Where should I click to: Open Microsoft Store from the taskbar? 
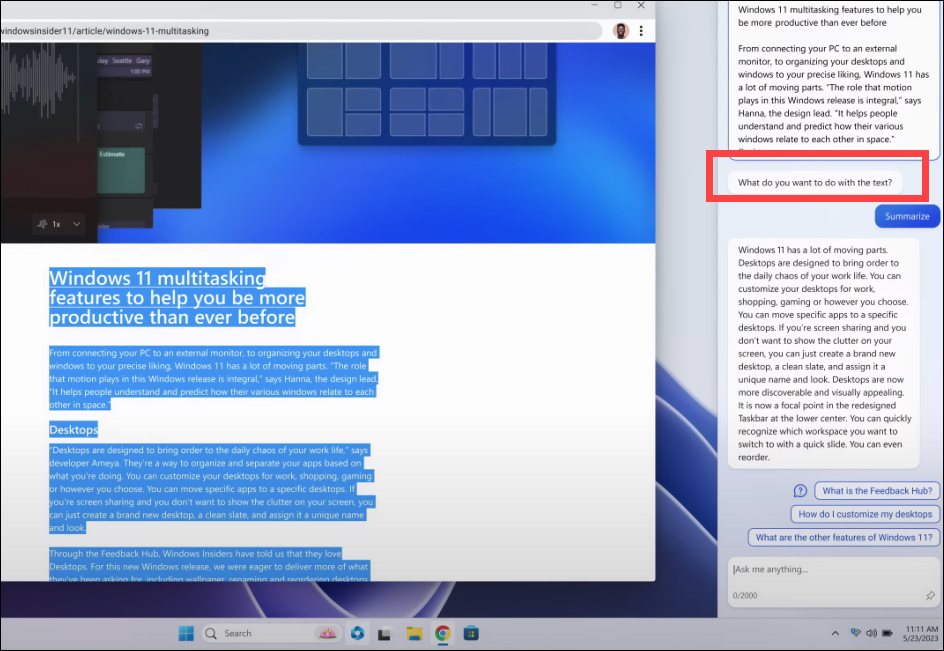471,634
